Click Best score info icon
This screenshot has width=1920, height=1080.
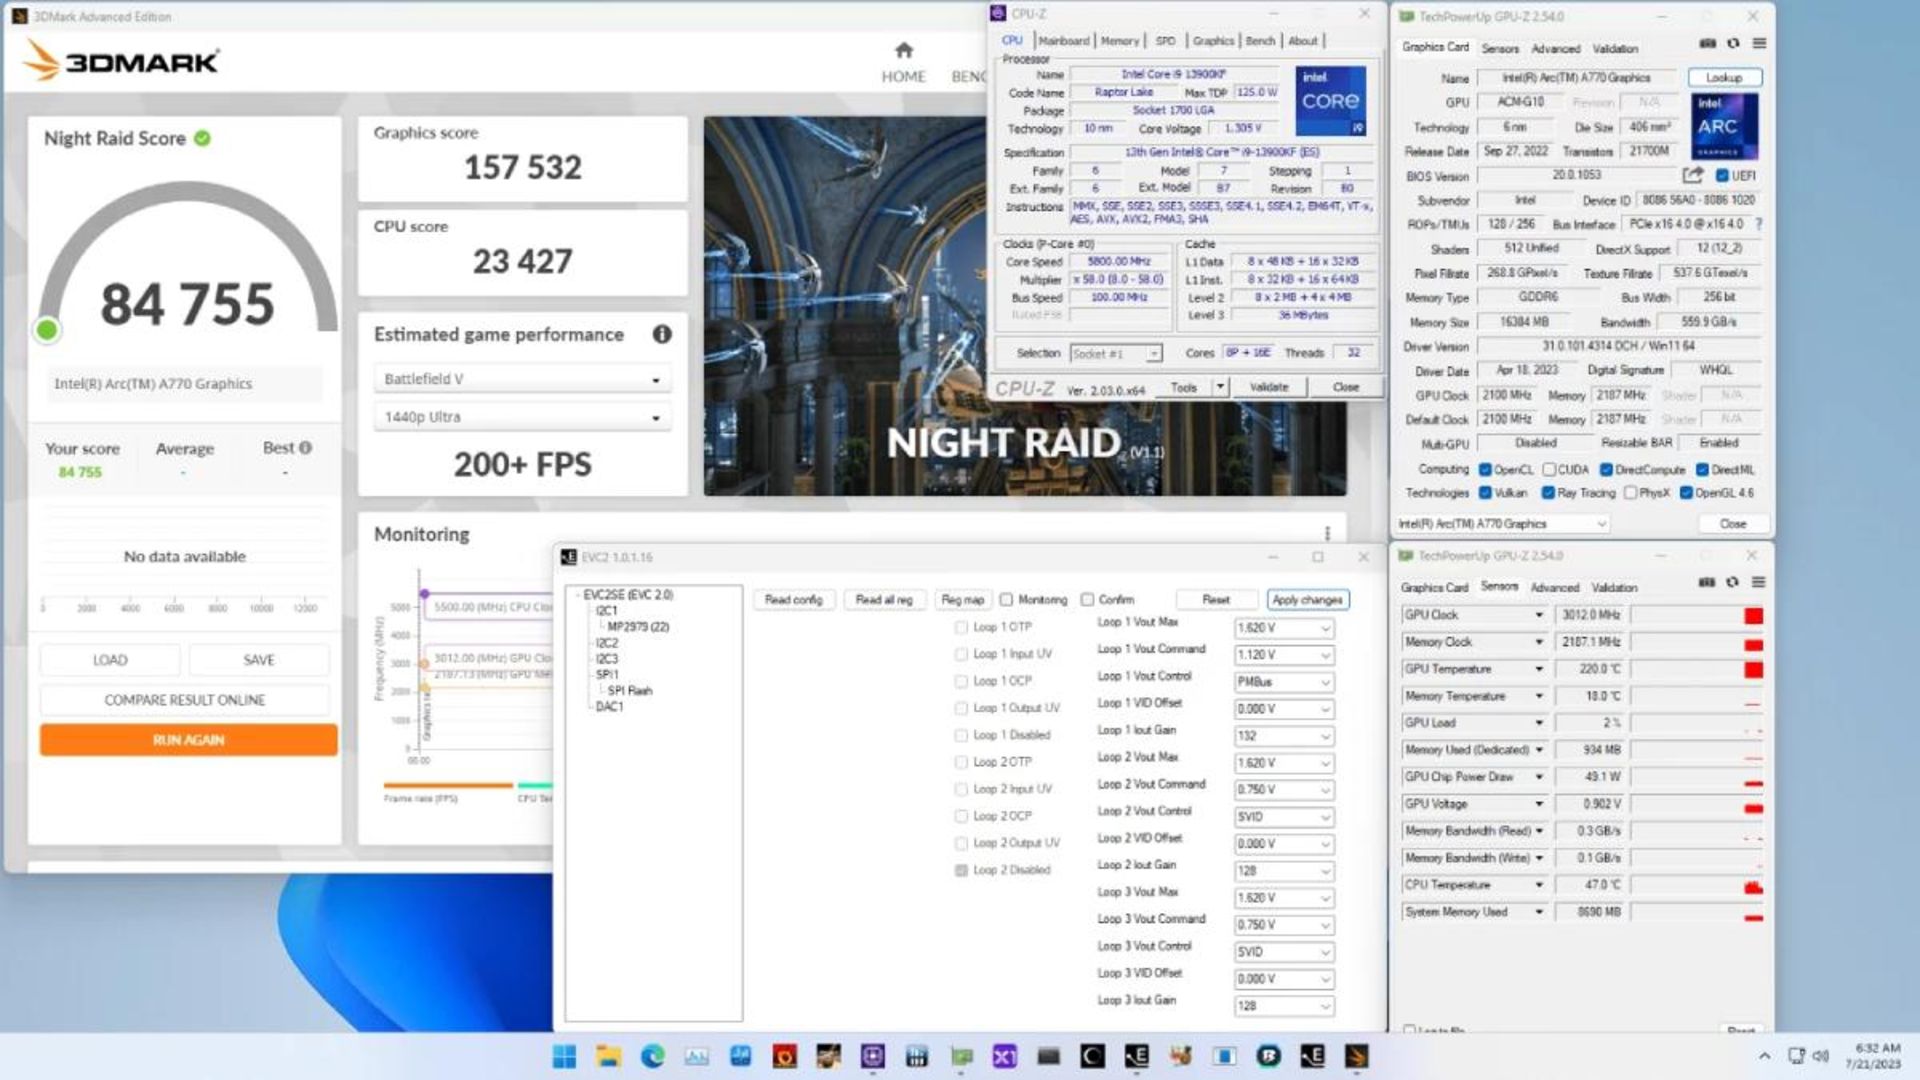pyautogui.click(x=305, y=448)
